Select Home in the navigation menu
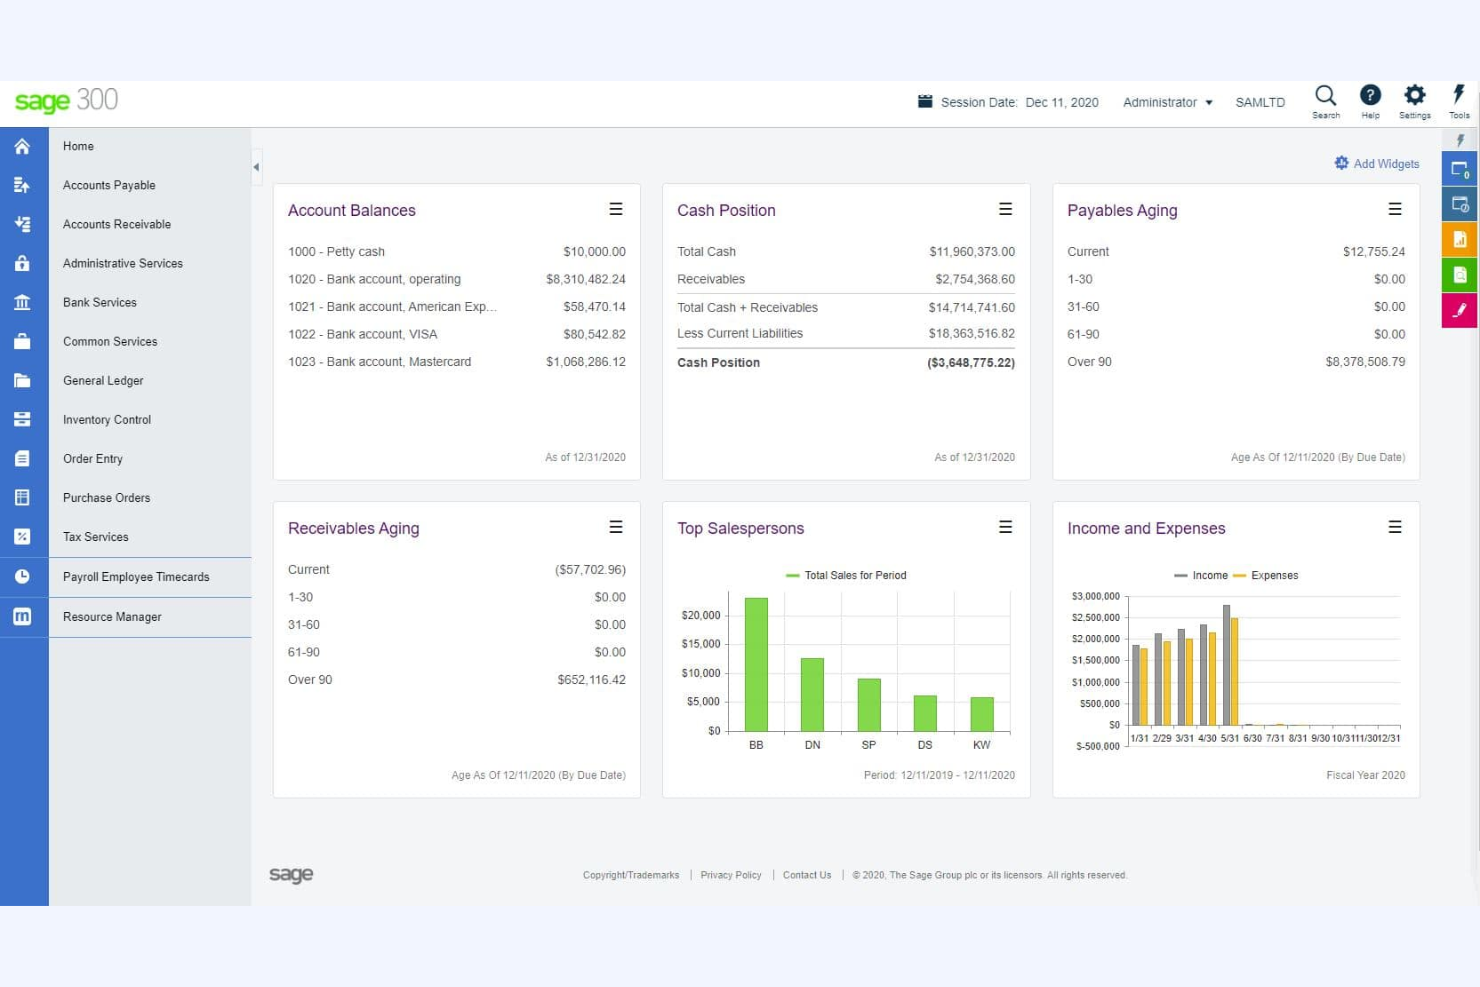The width and height of the screenshot is (1480, 987). click(x=78, y=146)
